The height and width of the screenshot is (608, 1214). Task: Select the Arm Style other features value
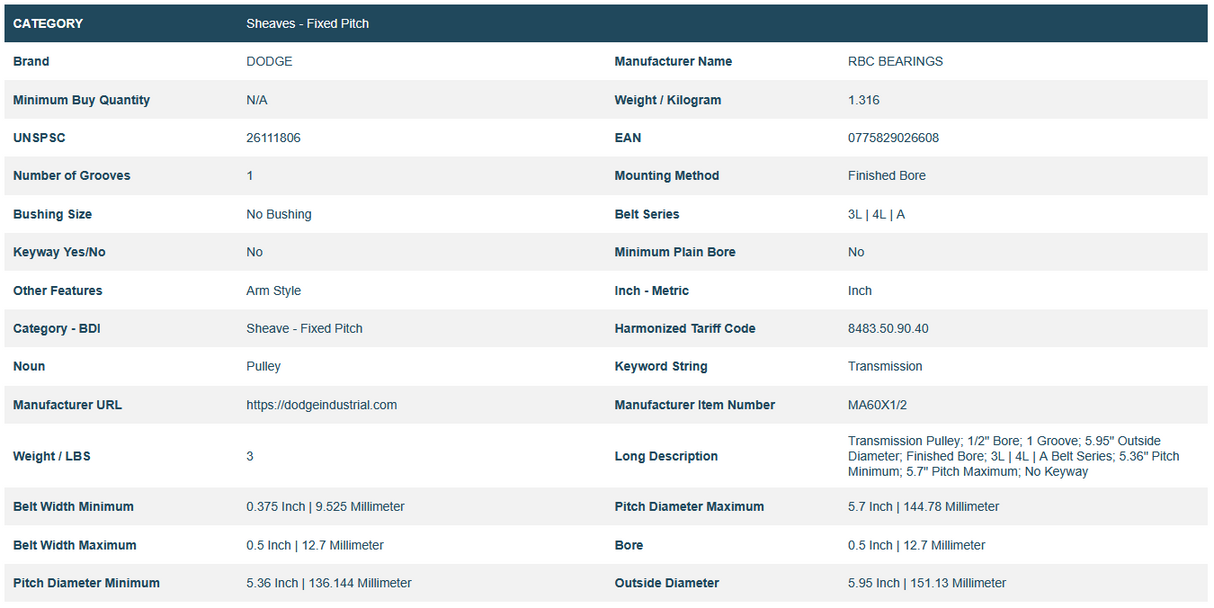click(273, 291)
